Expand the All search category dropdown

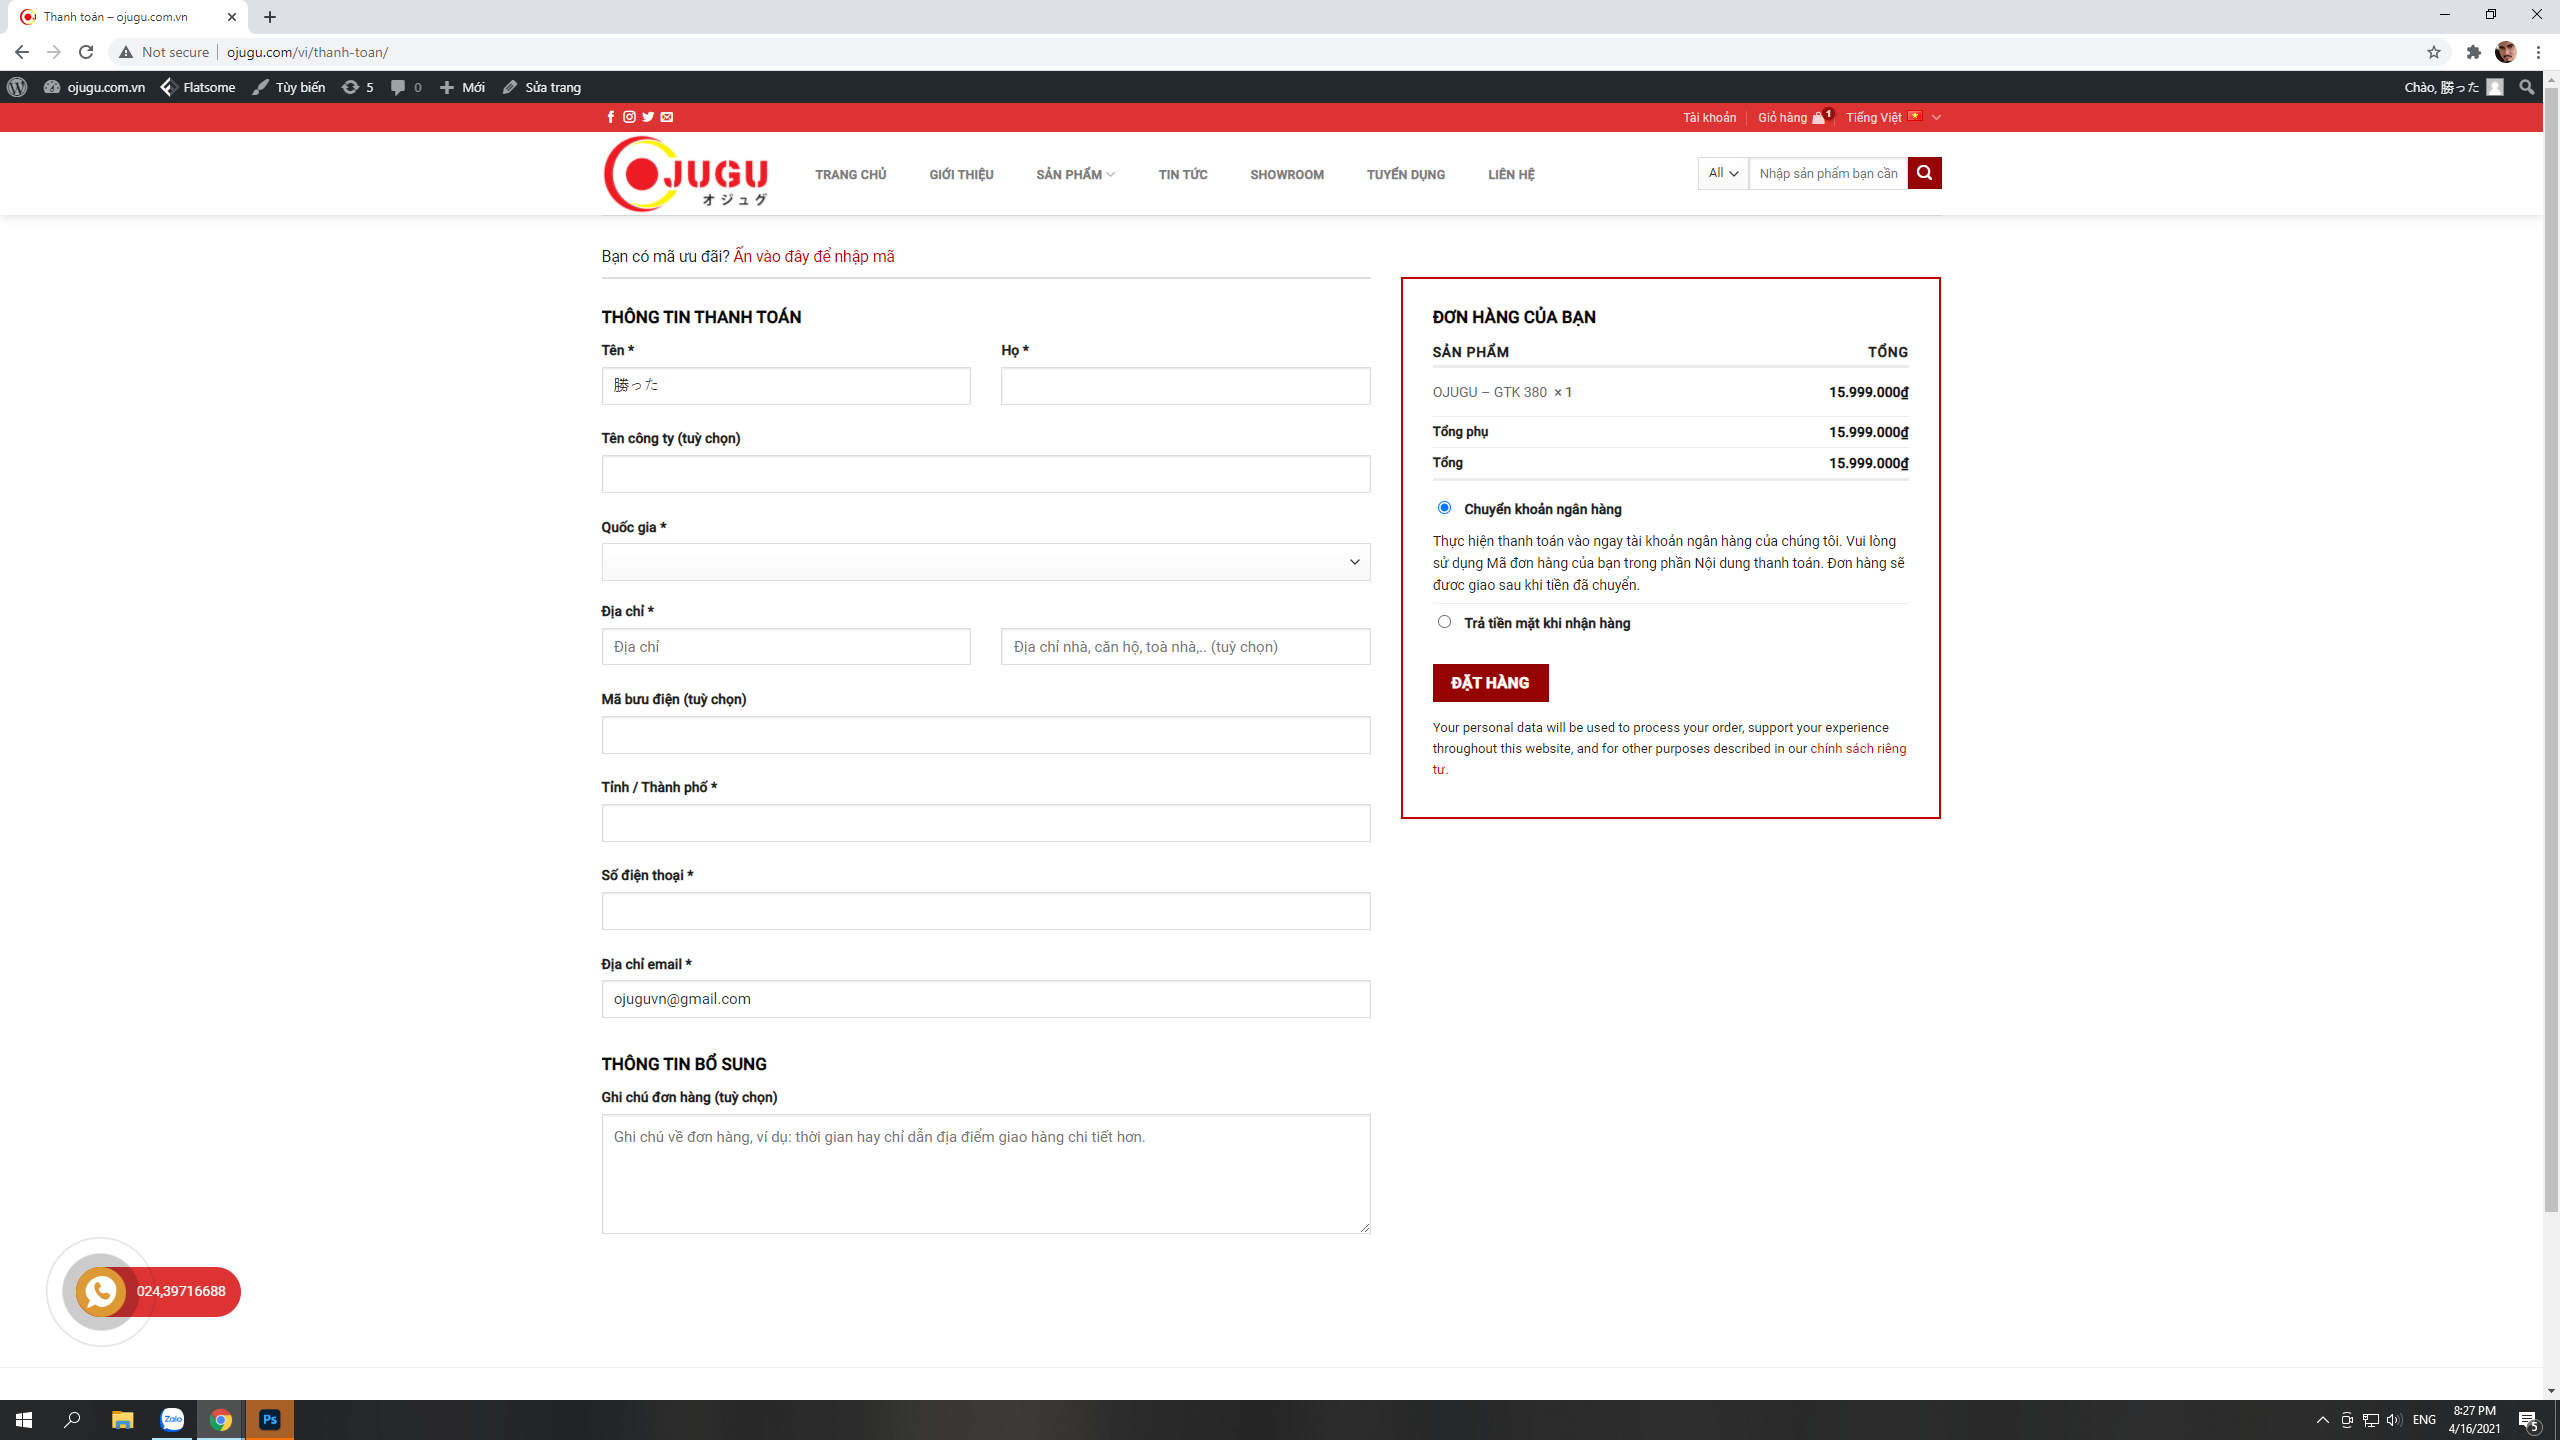(x=1722, y=173)
